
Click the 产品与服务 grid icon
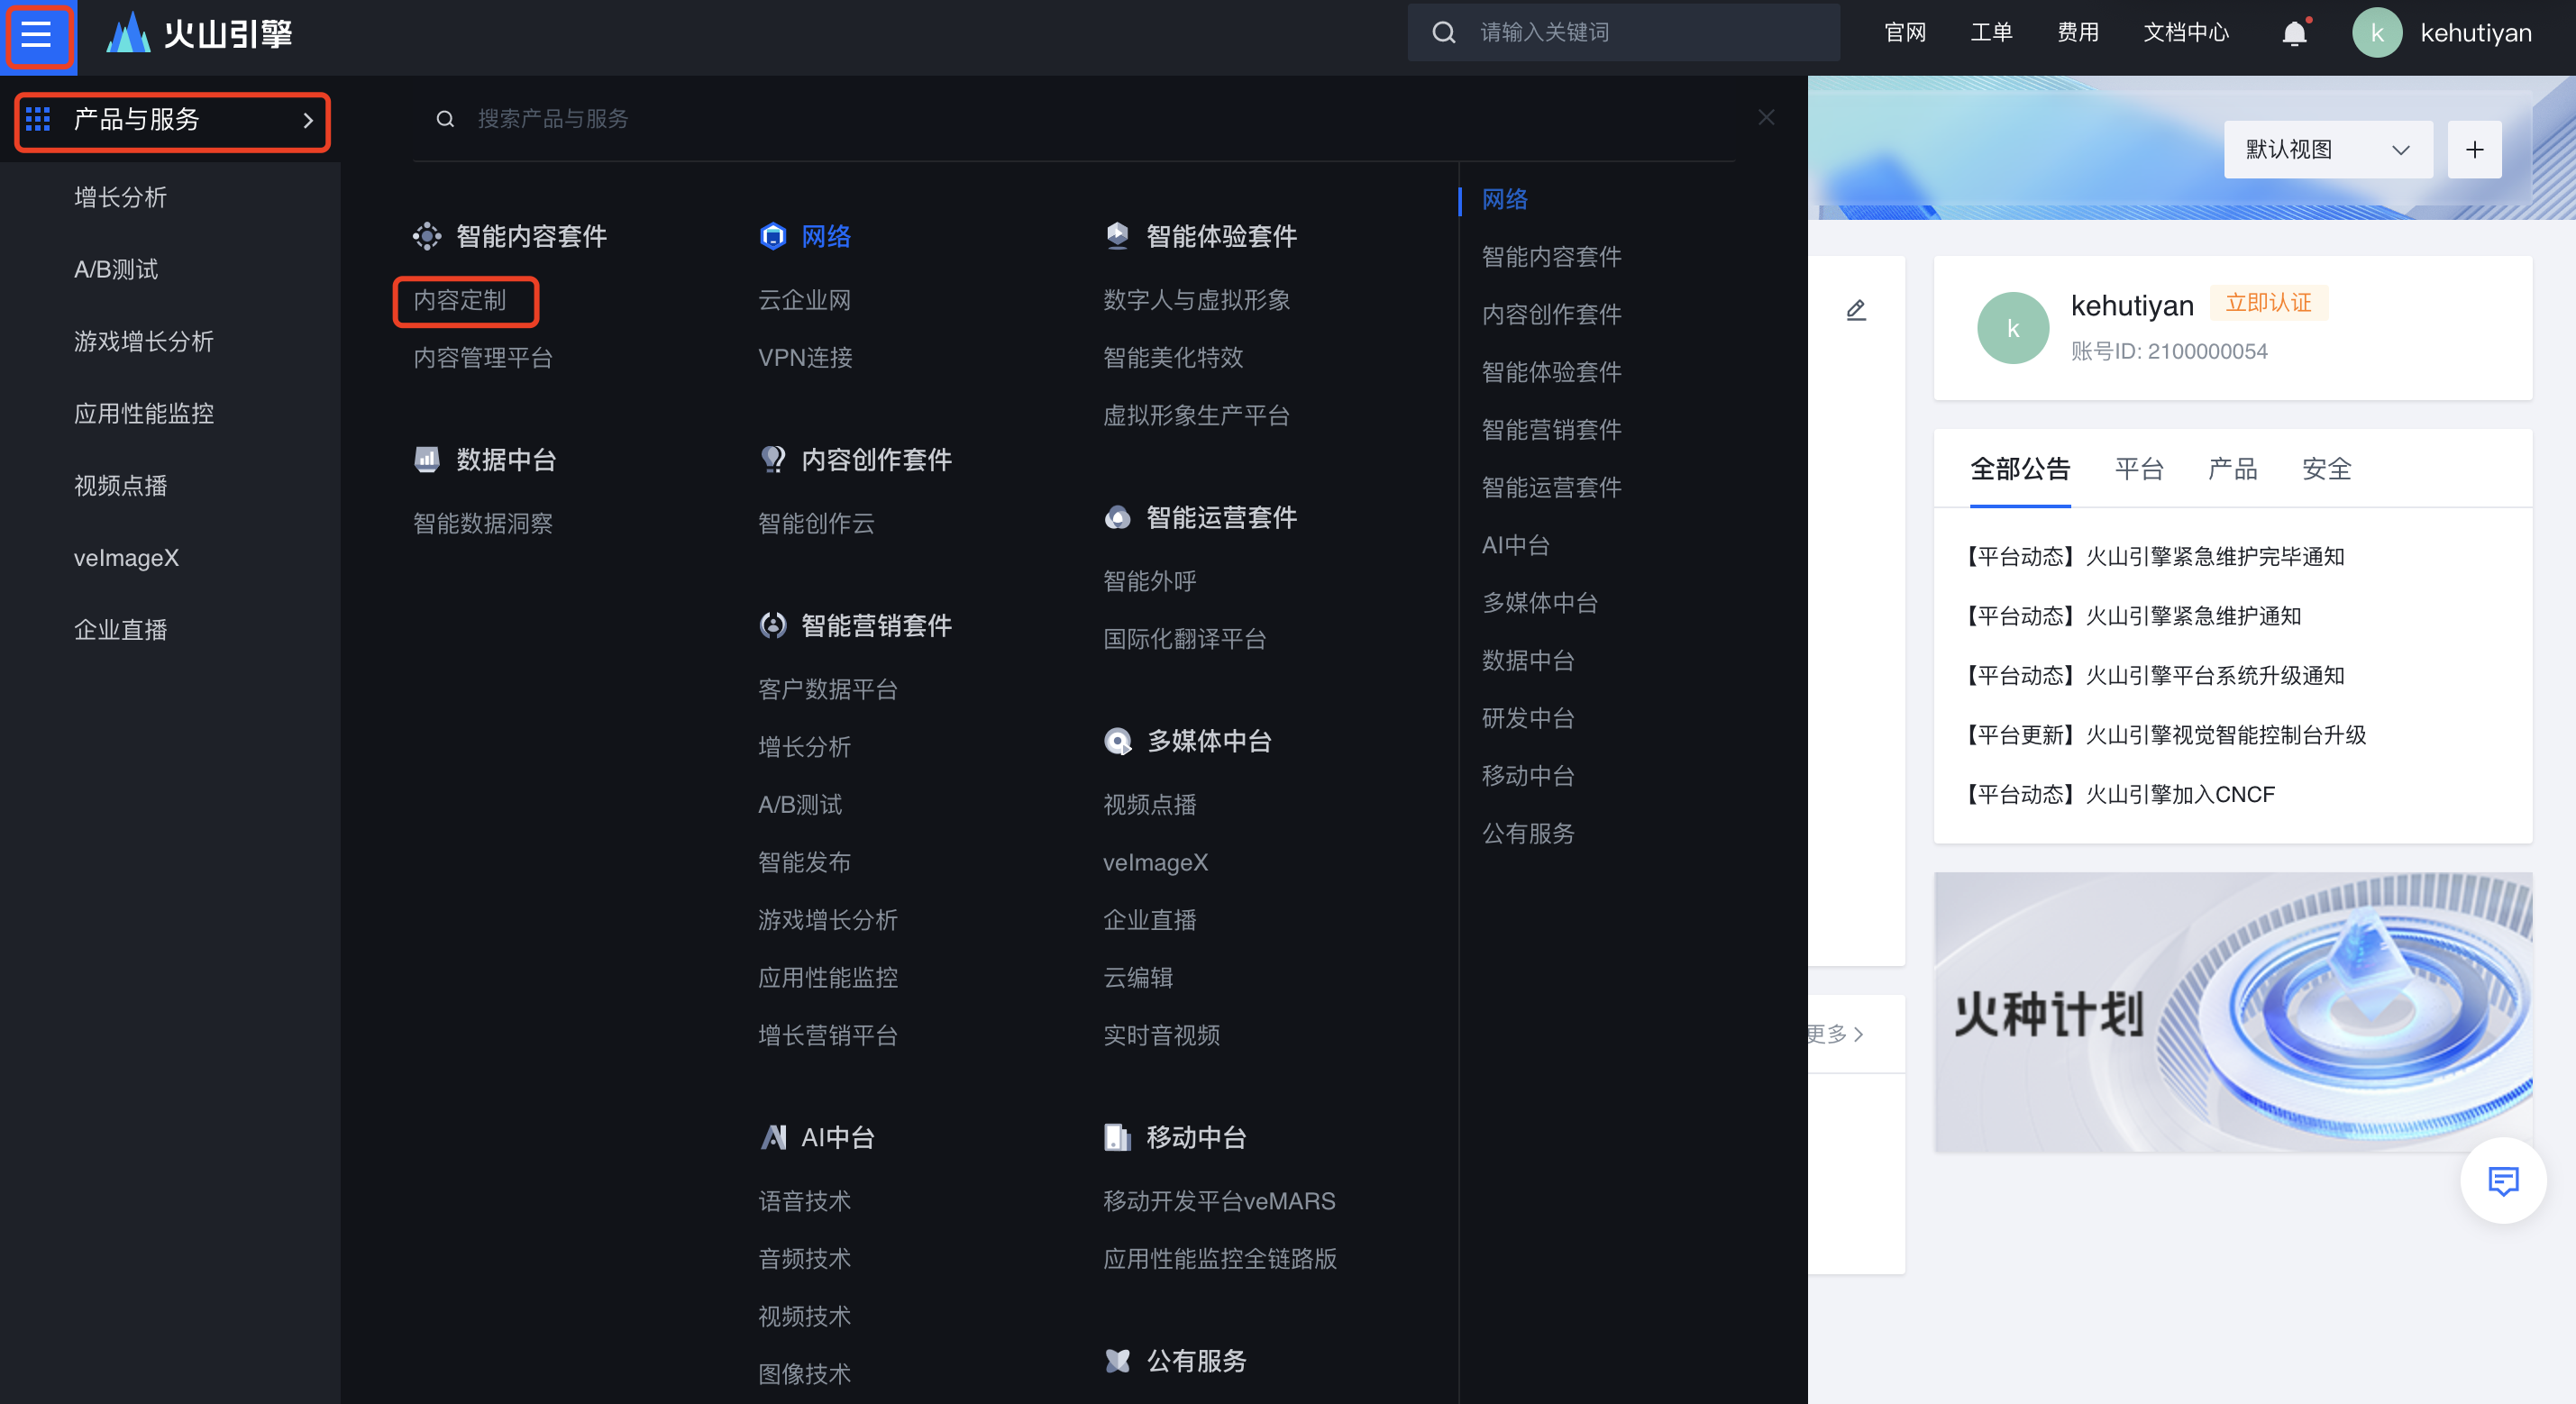pyautogui.click(x=38, y=120)
